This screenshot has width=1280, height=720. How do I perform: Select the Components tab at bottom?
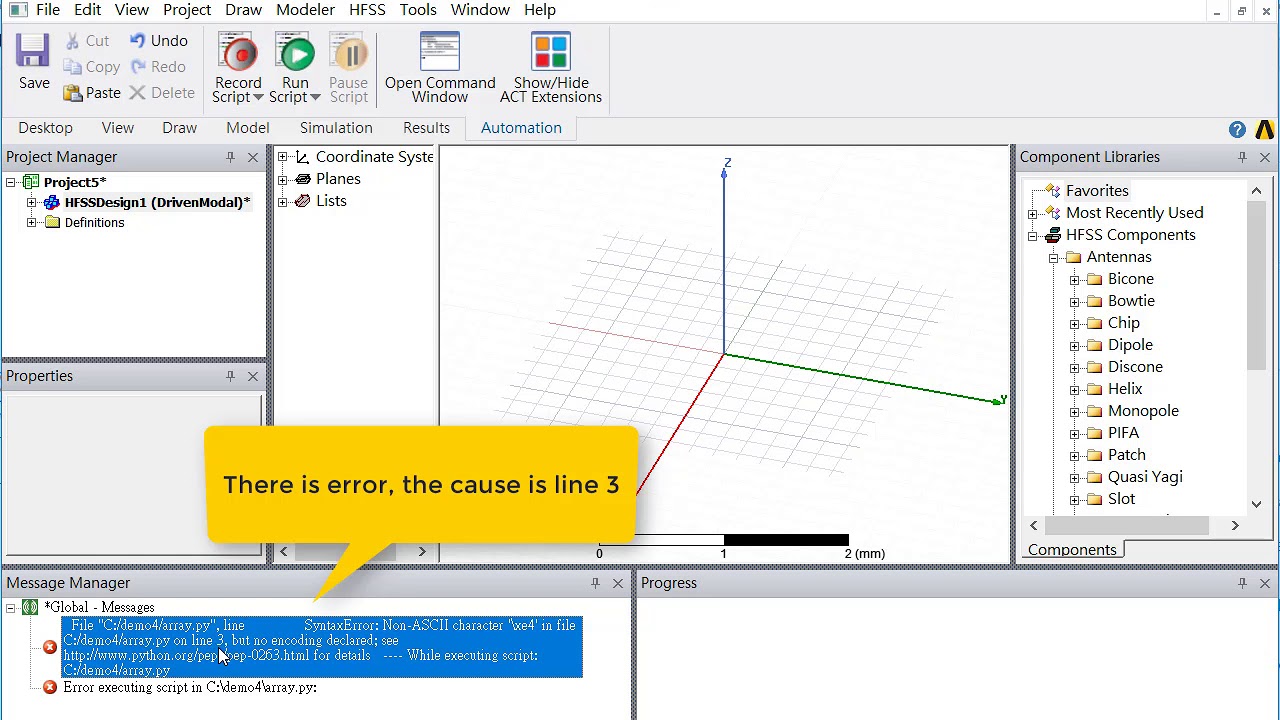1072,550
